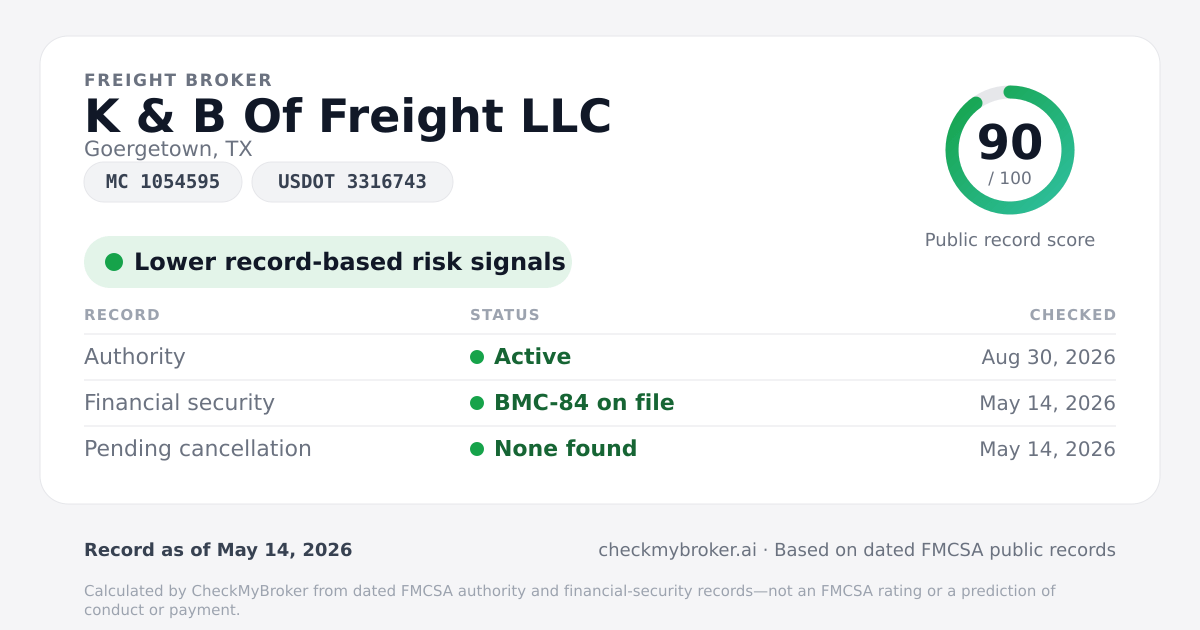
Task: Select the USDOT 3316743 badge
Action: point(352,182)
